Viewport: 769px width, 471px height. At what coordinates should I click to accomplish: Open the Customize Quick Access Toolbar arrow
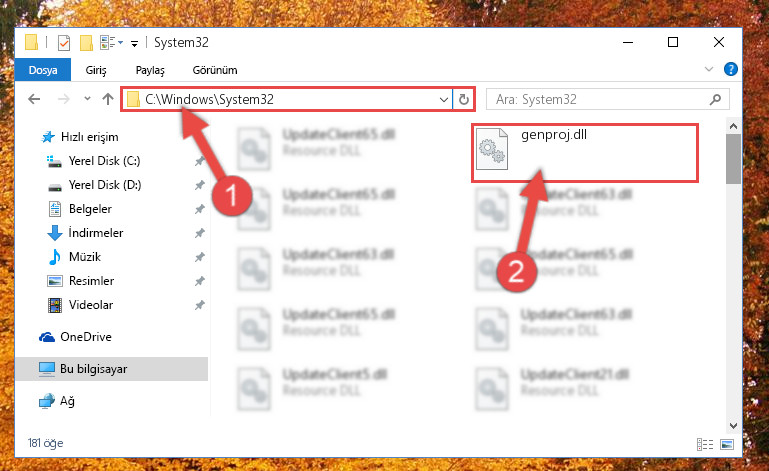[x=134, y=44]
